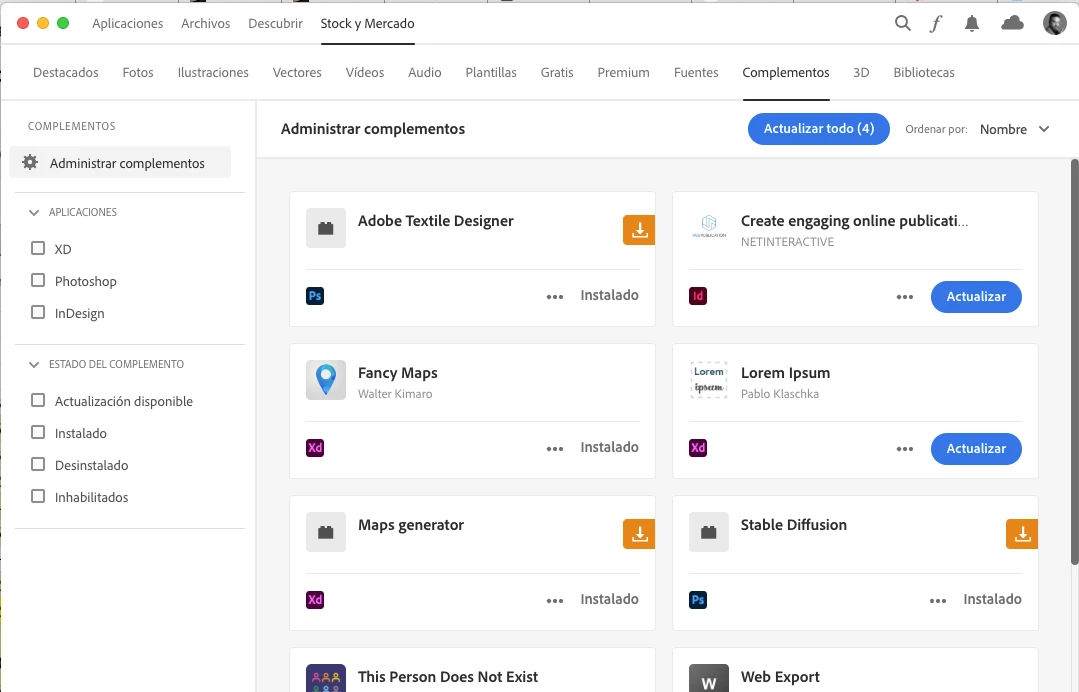Screen dimensions: 1079x692
Task: Open the Plantillas tab
Action: pos(491,72)
